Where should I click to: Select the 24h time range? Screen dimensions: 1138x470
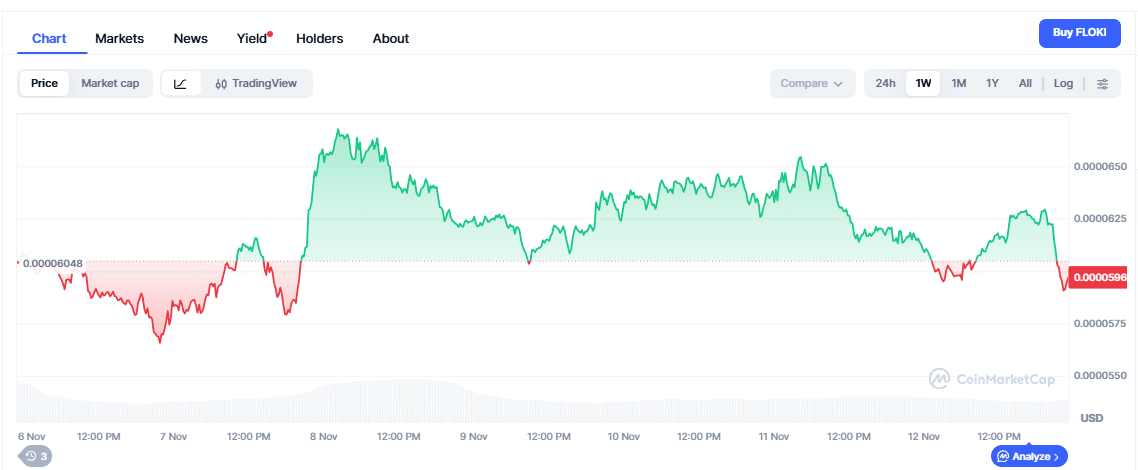(x=885, y=84)
